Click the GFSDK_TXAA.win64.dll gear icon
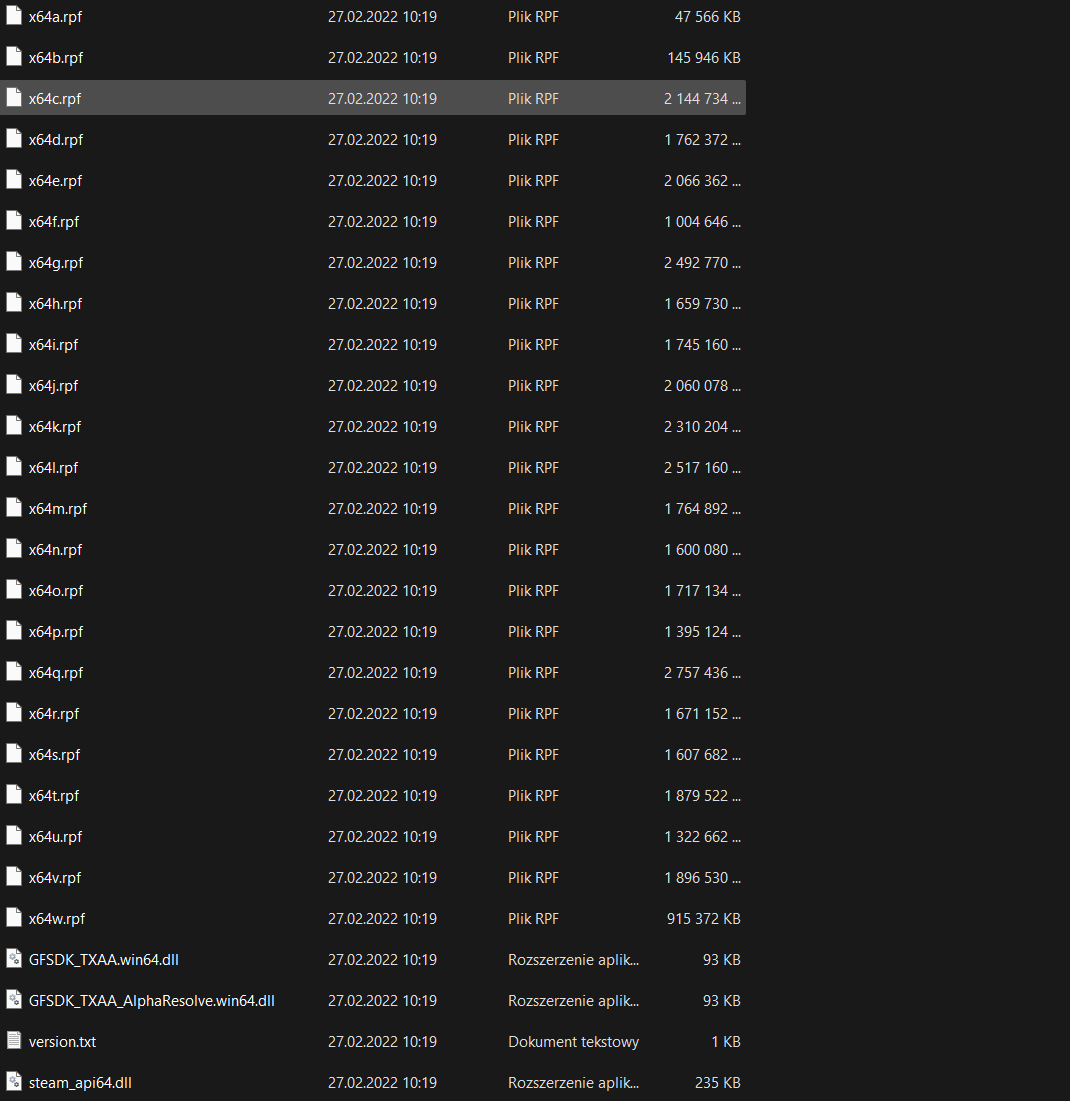The width and height of the screenshot is (1070, 1101). (x=14, y=959)
